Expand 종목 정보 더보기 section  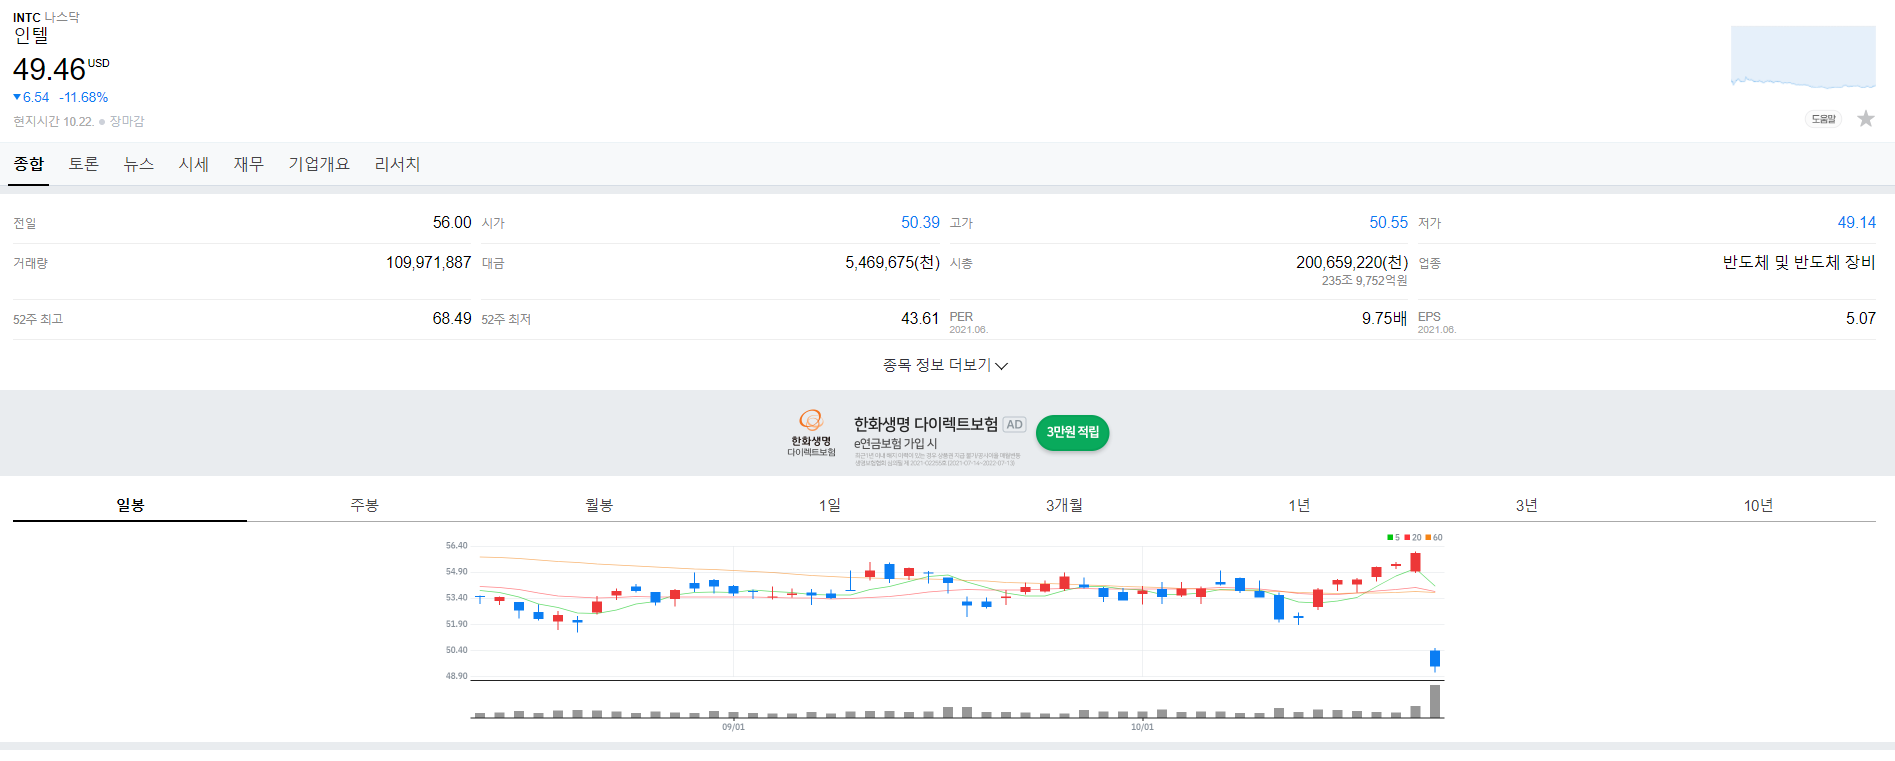click(x=945, y=365)
